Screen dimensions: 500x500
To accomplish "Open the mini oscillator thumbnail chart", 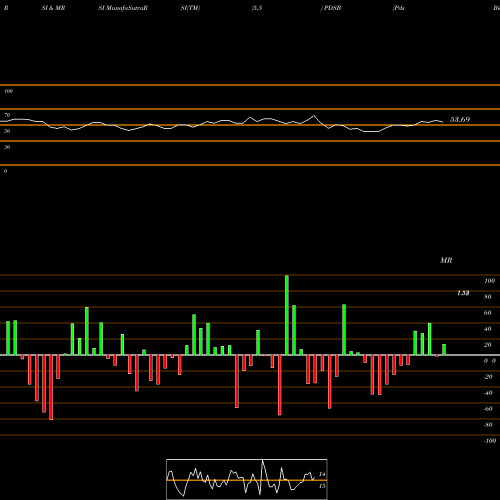I will 247,479.
